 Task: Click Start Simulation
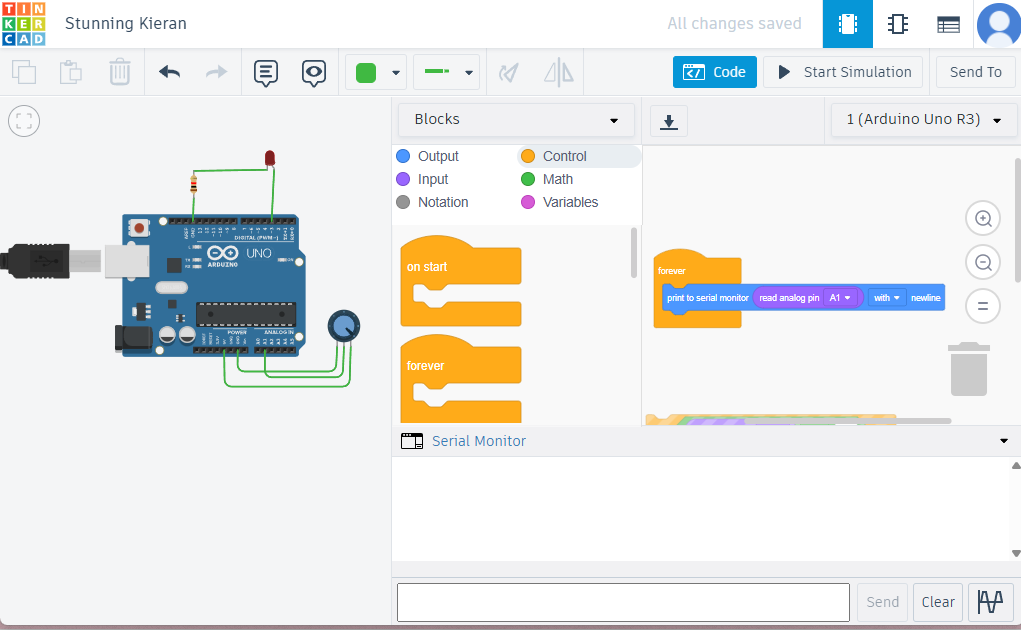(x=843, y=72)
